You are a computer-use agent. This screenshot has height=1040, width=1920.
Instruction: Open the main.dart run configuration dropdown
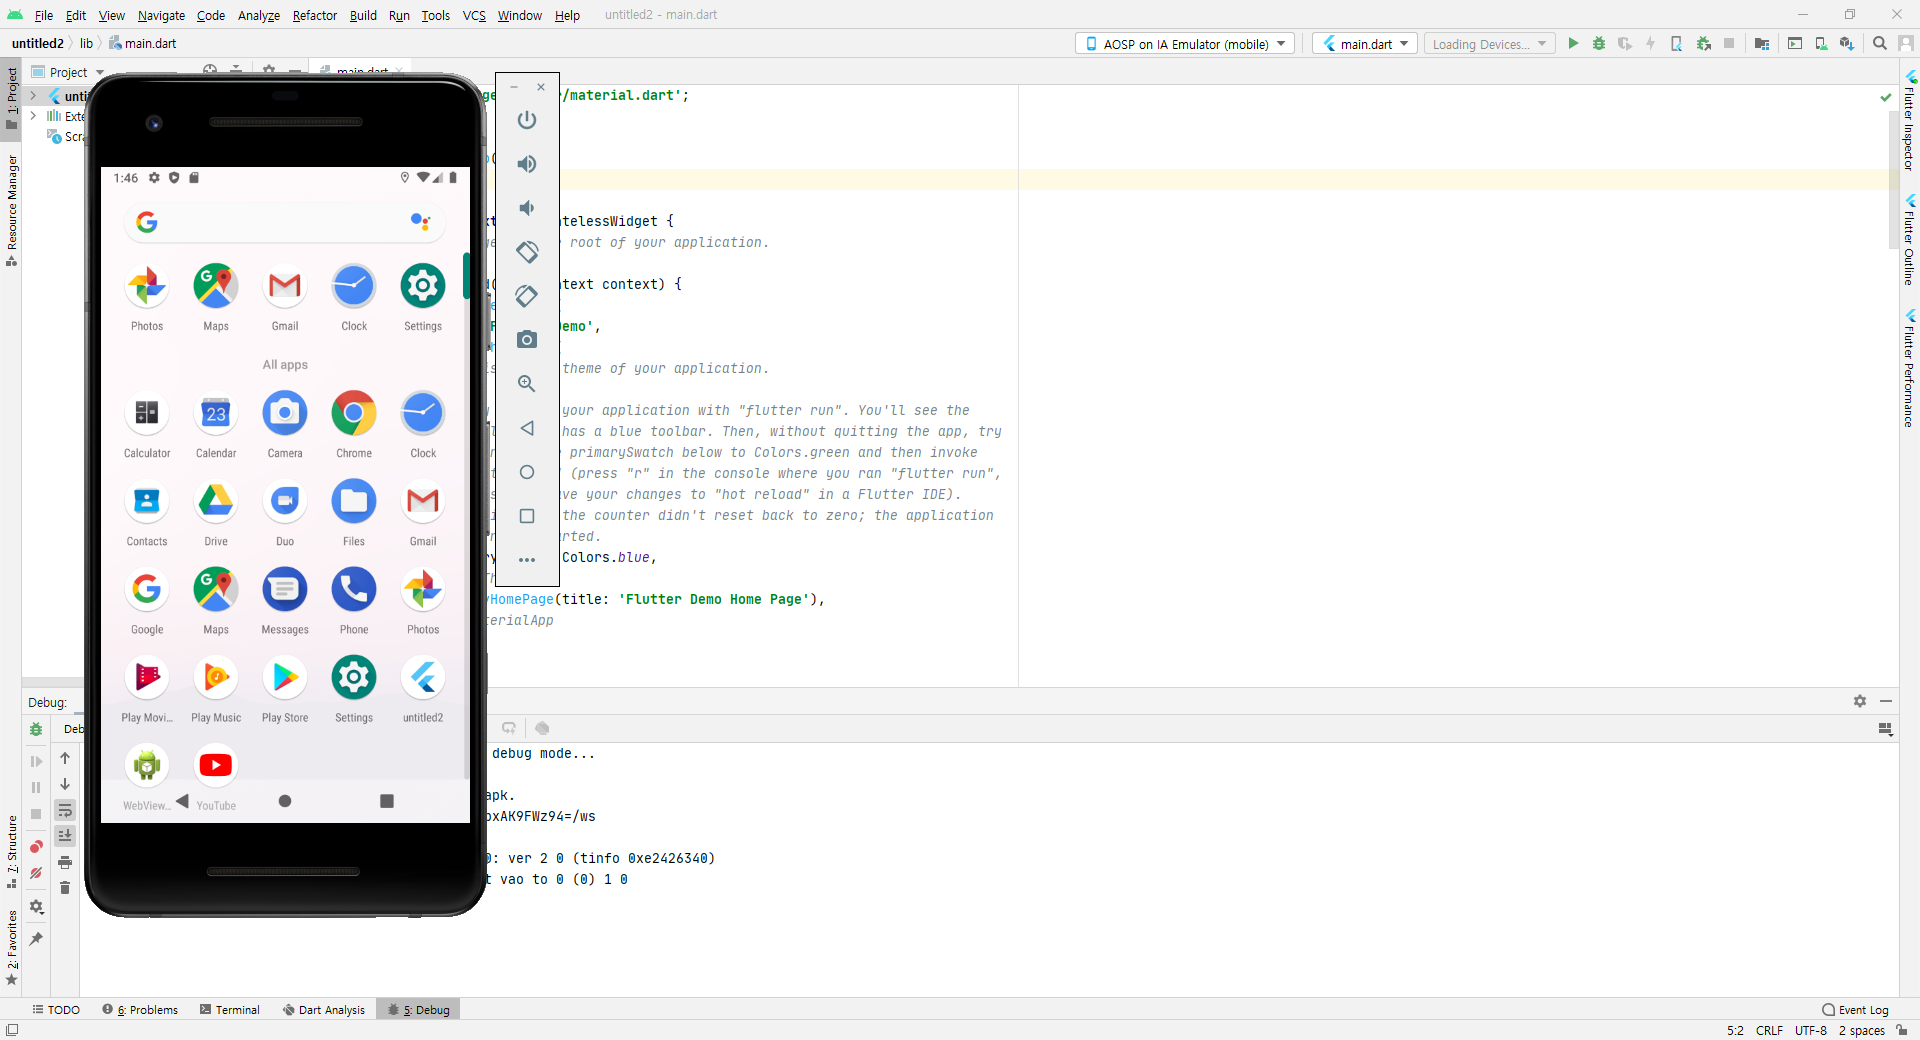1365,44
